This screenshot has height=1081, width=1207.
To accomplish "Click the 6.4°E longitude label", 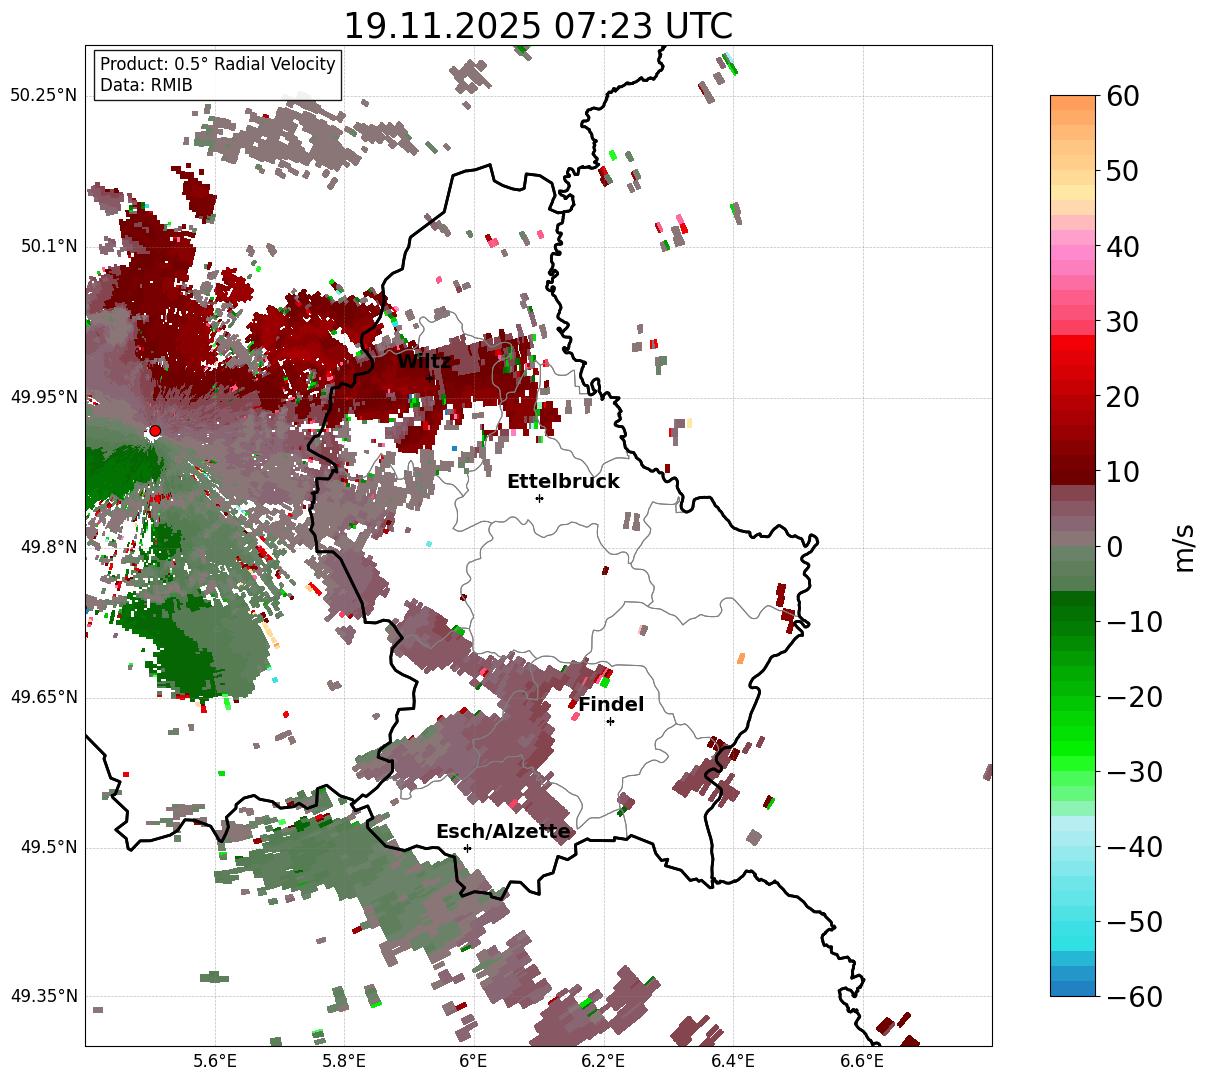I will [x=733, y=1063].
